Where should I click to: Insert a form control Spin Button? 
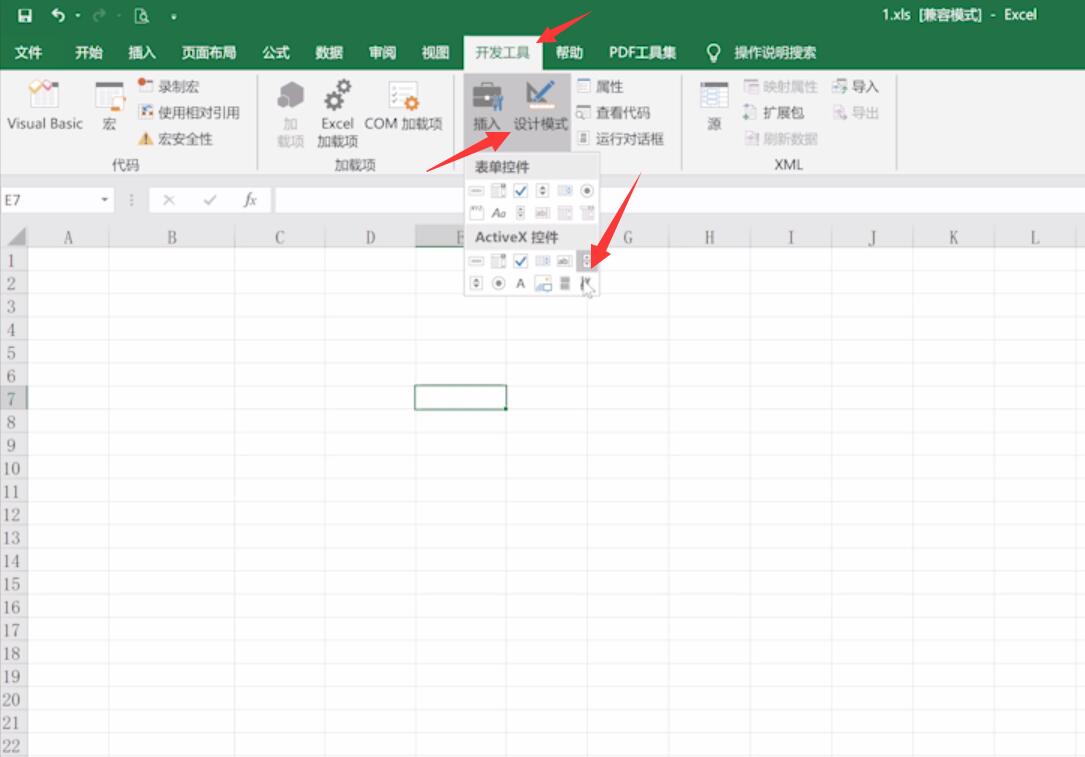(x=542, y=191)
